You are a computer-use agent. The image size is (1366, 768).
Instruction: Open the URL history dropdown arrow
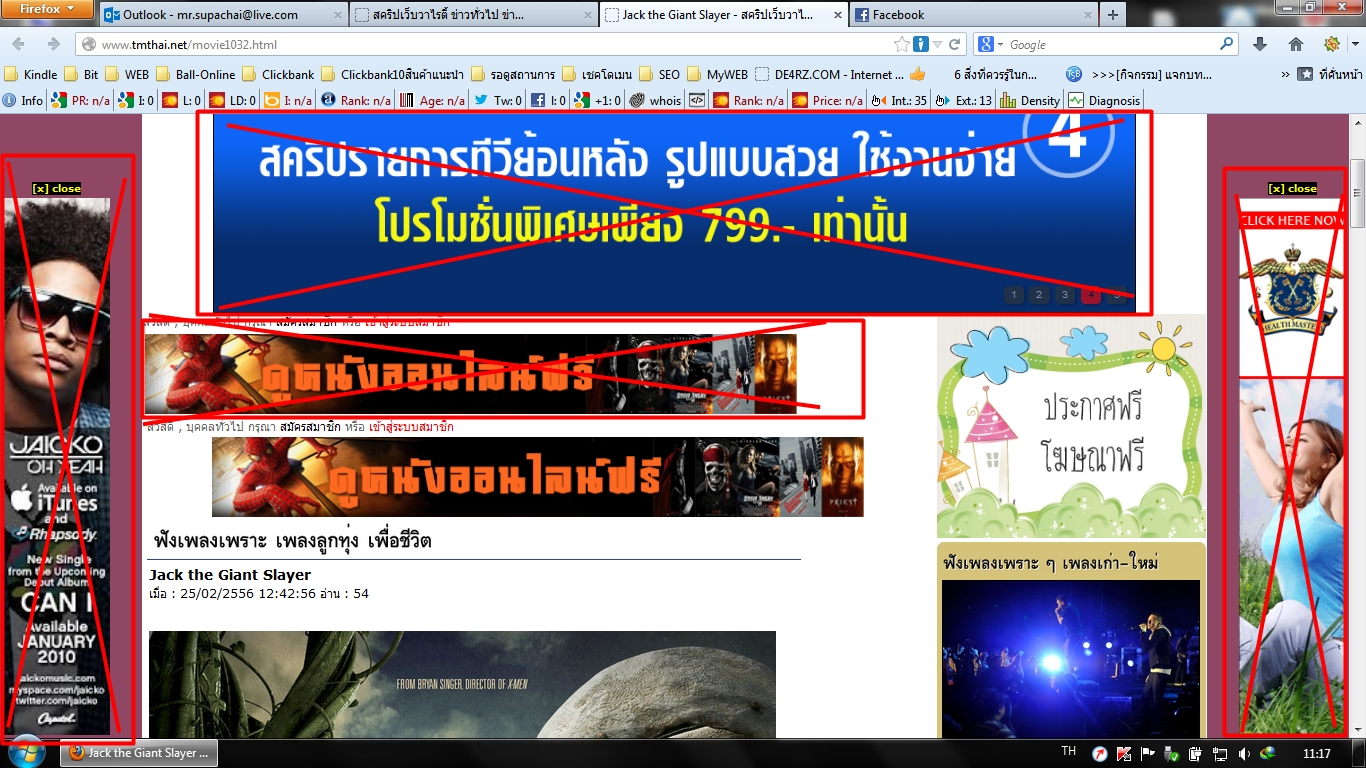coord(937,45)
